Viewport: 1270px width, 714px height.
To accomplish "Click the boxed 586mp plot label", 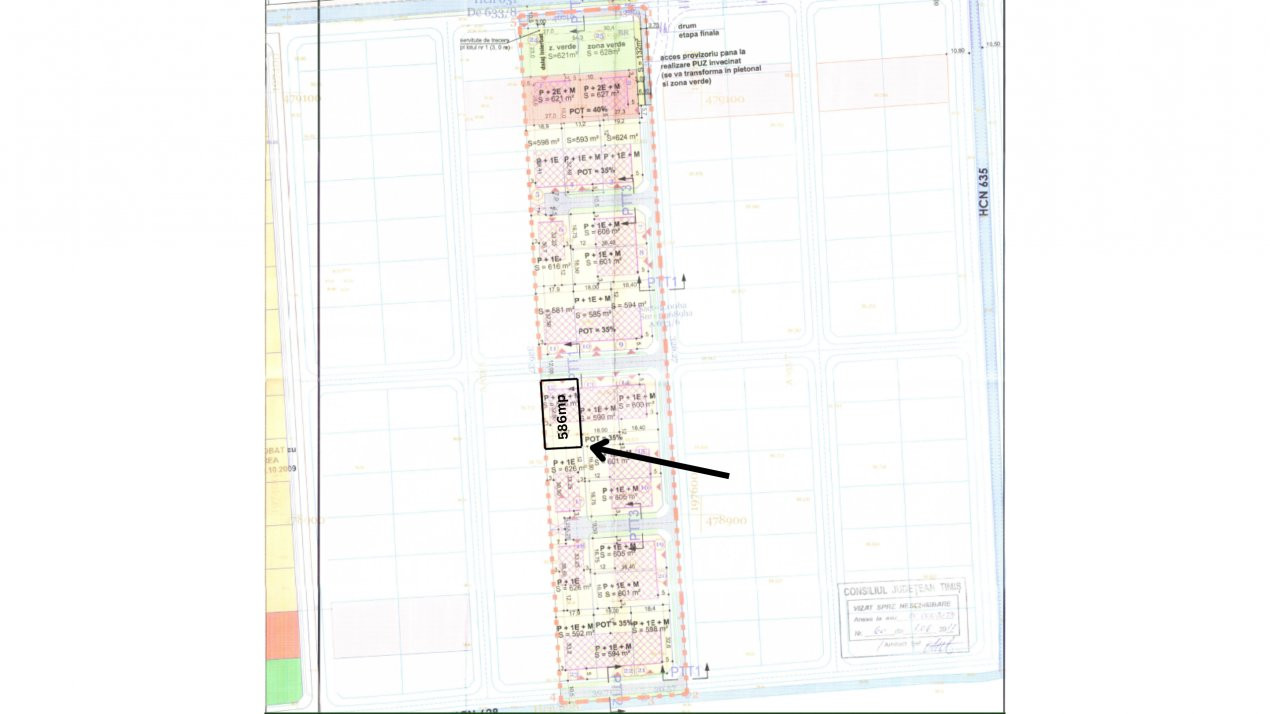I will coord(560,414).
